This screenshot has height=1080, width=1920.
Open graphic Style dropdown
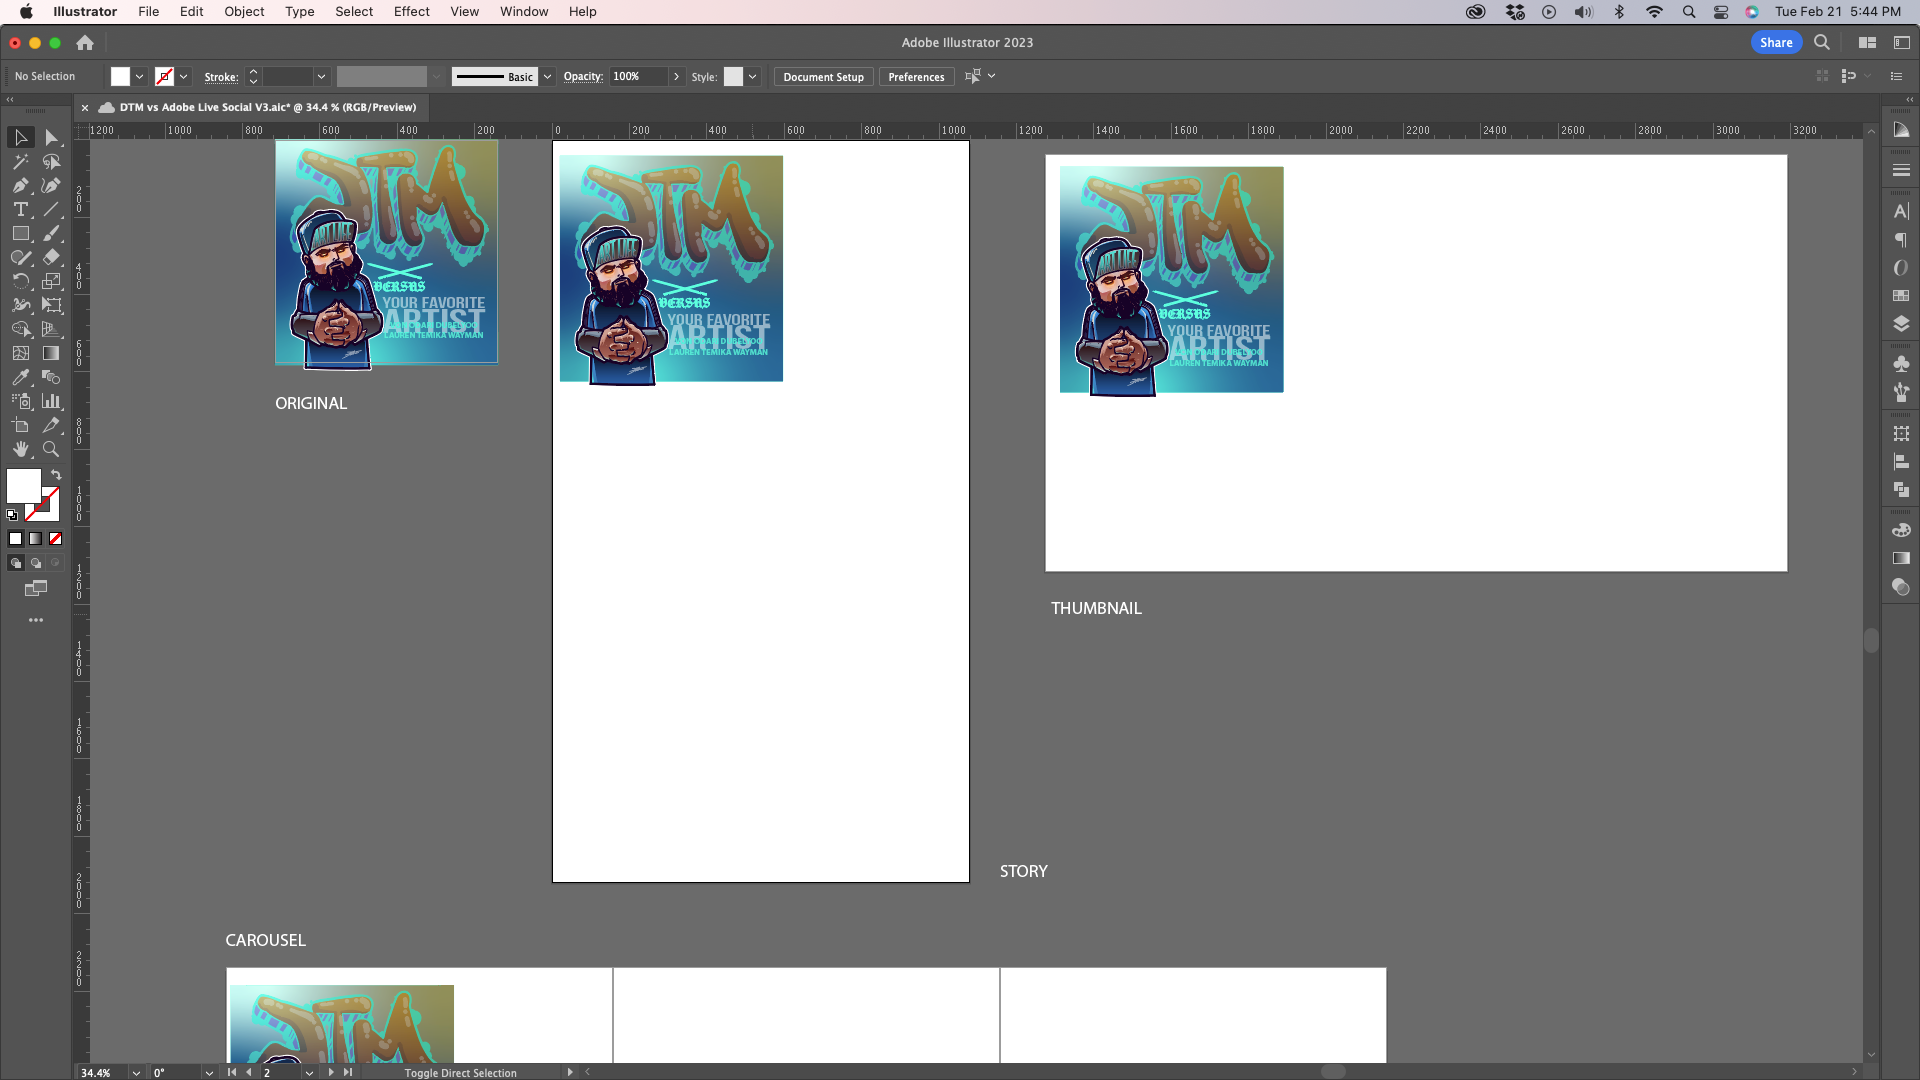[752, 77]
